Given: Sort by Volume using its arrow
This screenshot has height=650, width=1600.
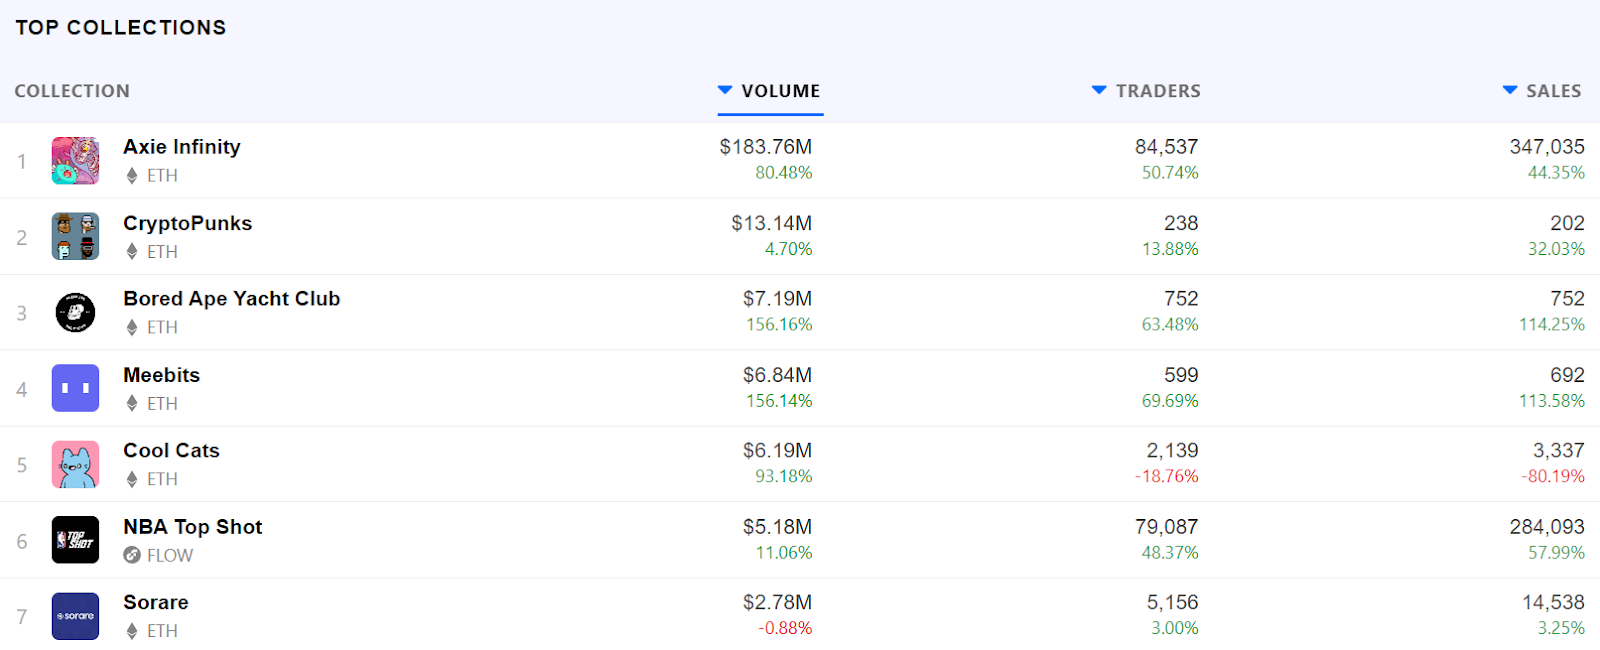Looking at the screenshot, I should pos(725,90).
